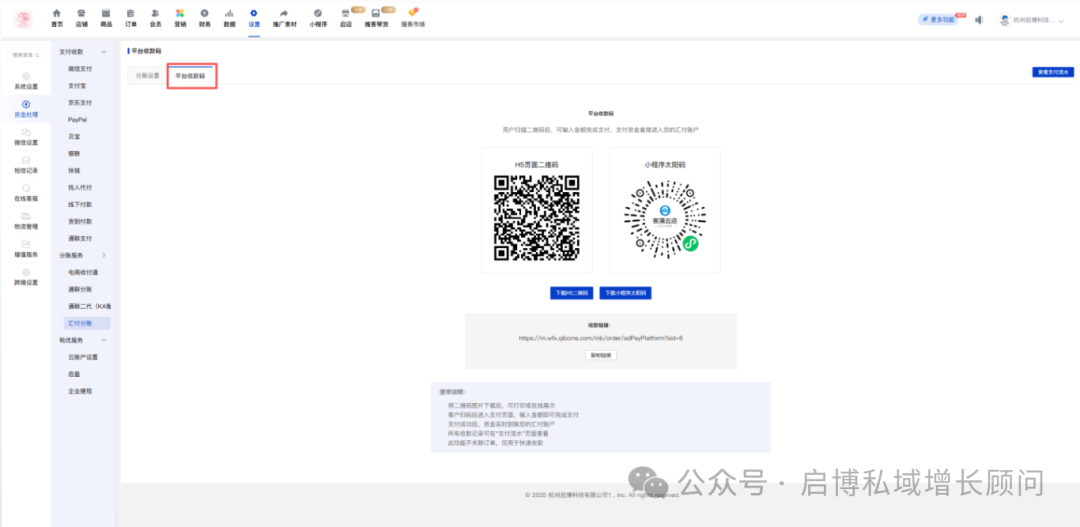Open the 订单 orders icon
Screen dimensions: 1080x527
[x=131, y=16]
